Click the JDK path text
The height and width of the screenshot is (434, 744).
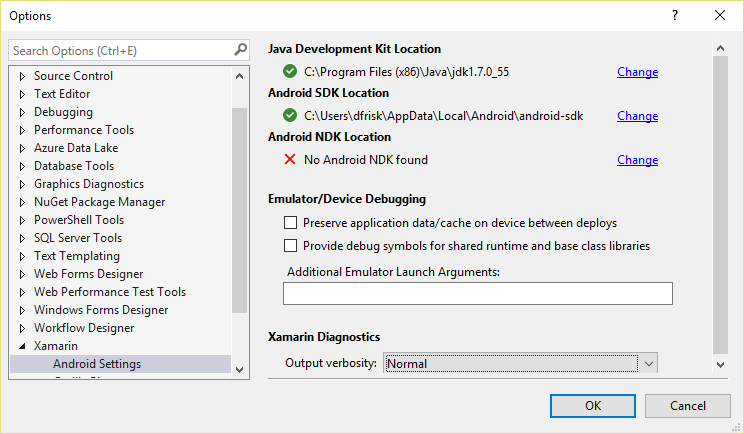[x=407, y=72]
